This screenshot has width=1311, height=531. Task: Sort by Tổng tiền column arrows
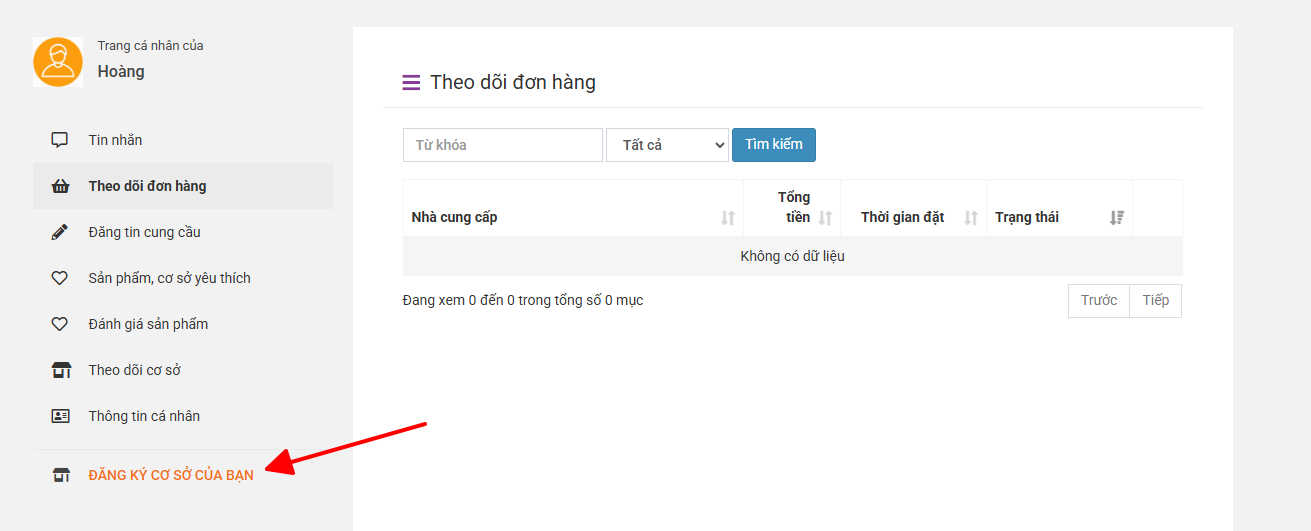(x=825, y=218)
